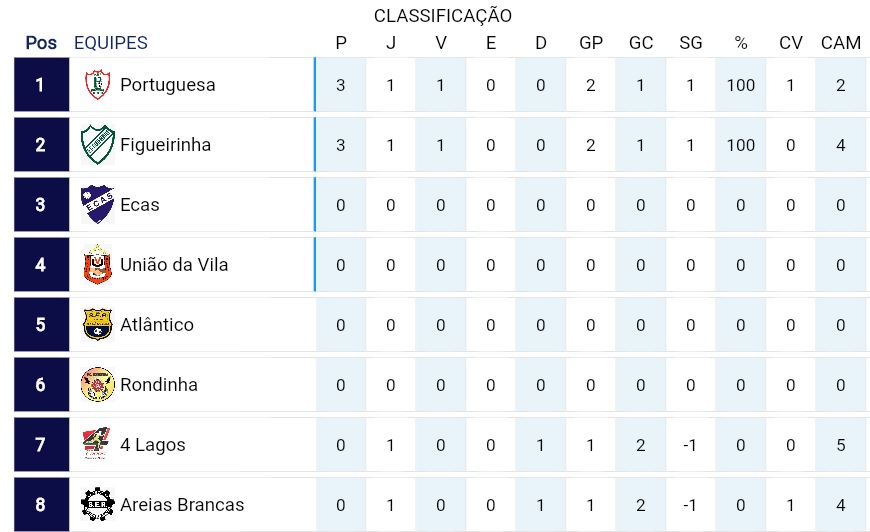Click the Rondinha round emblem
Viewport: 870px width, 532px height.
(x=98, y=384)
